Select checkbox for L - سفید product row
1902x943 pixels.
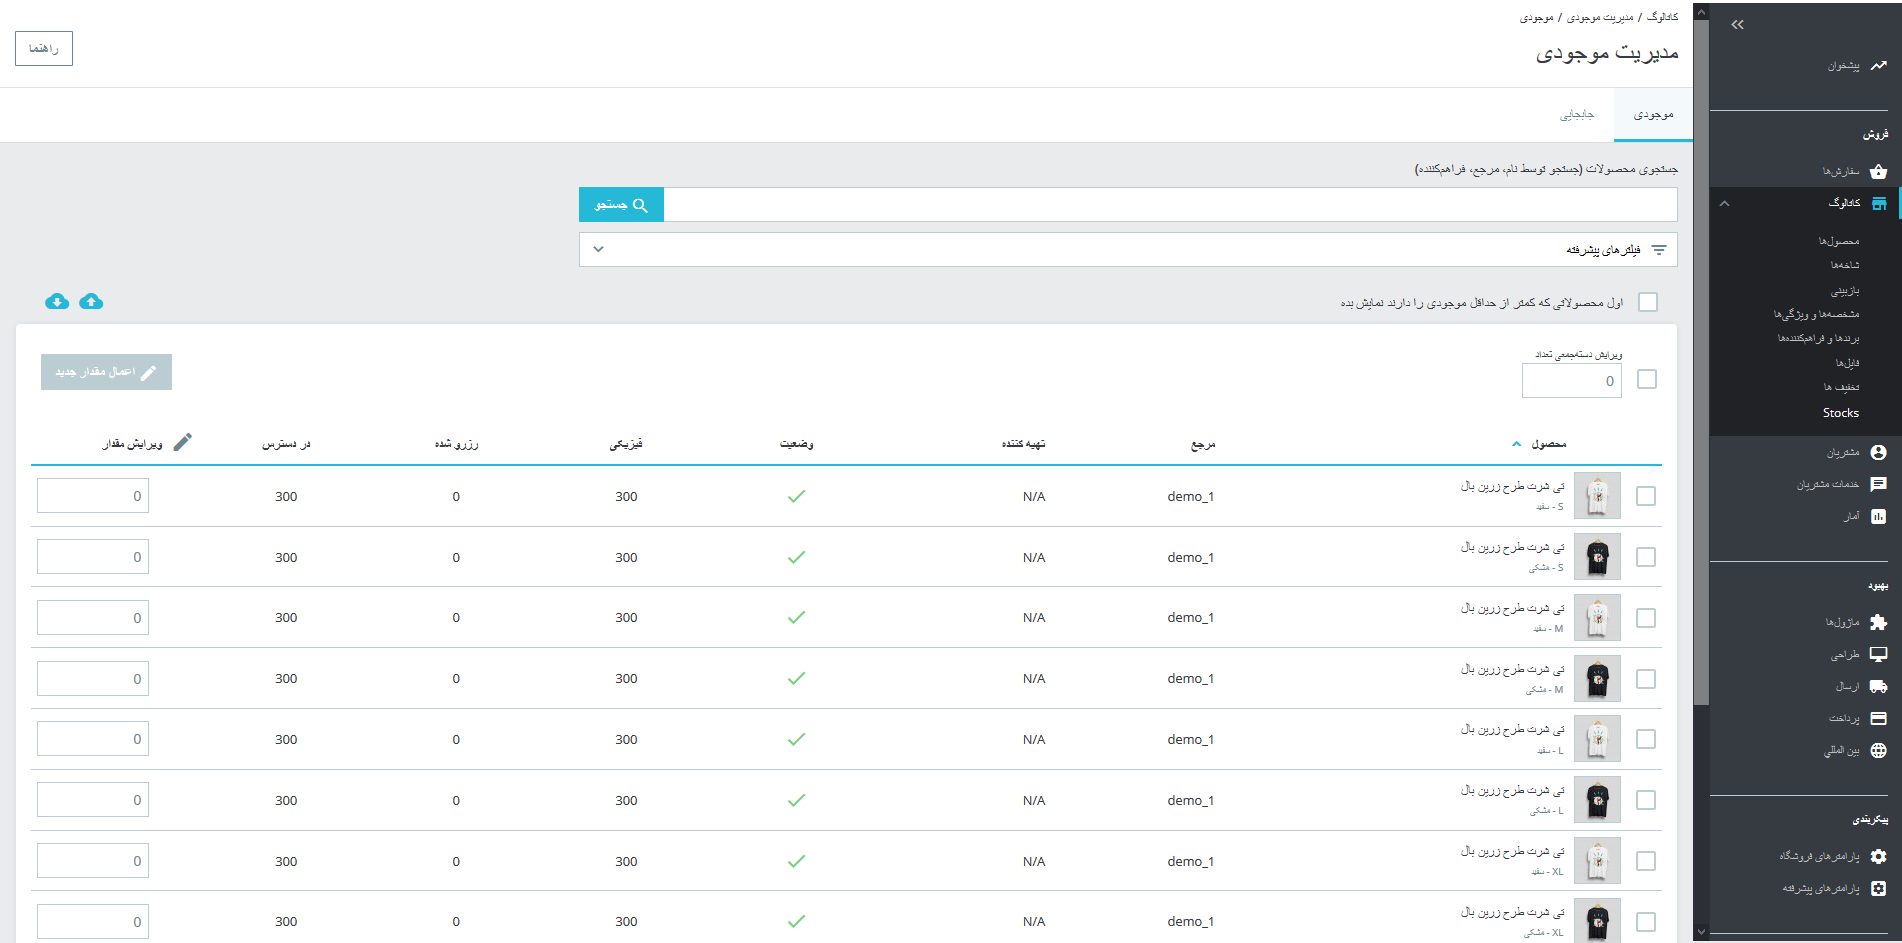click(1646, 739)
